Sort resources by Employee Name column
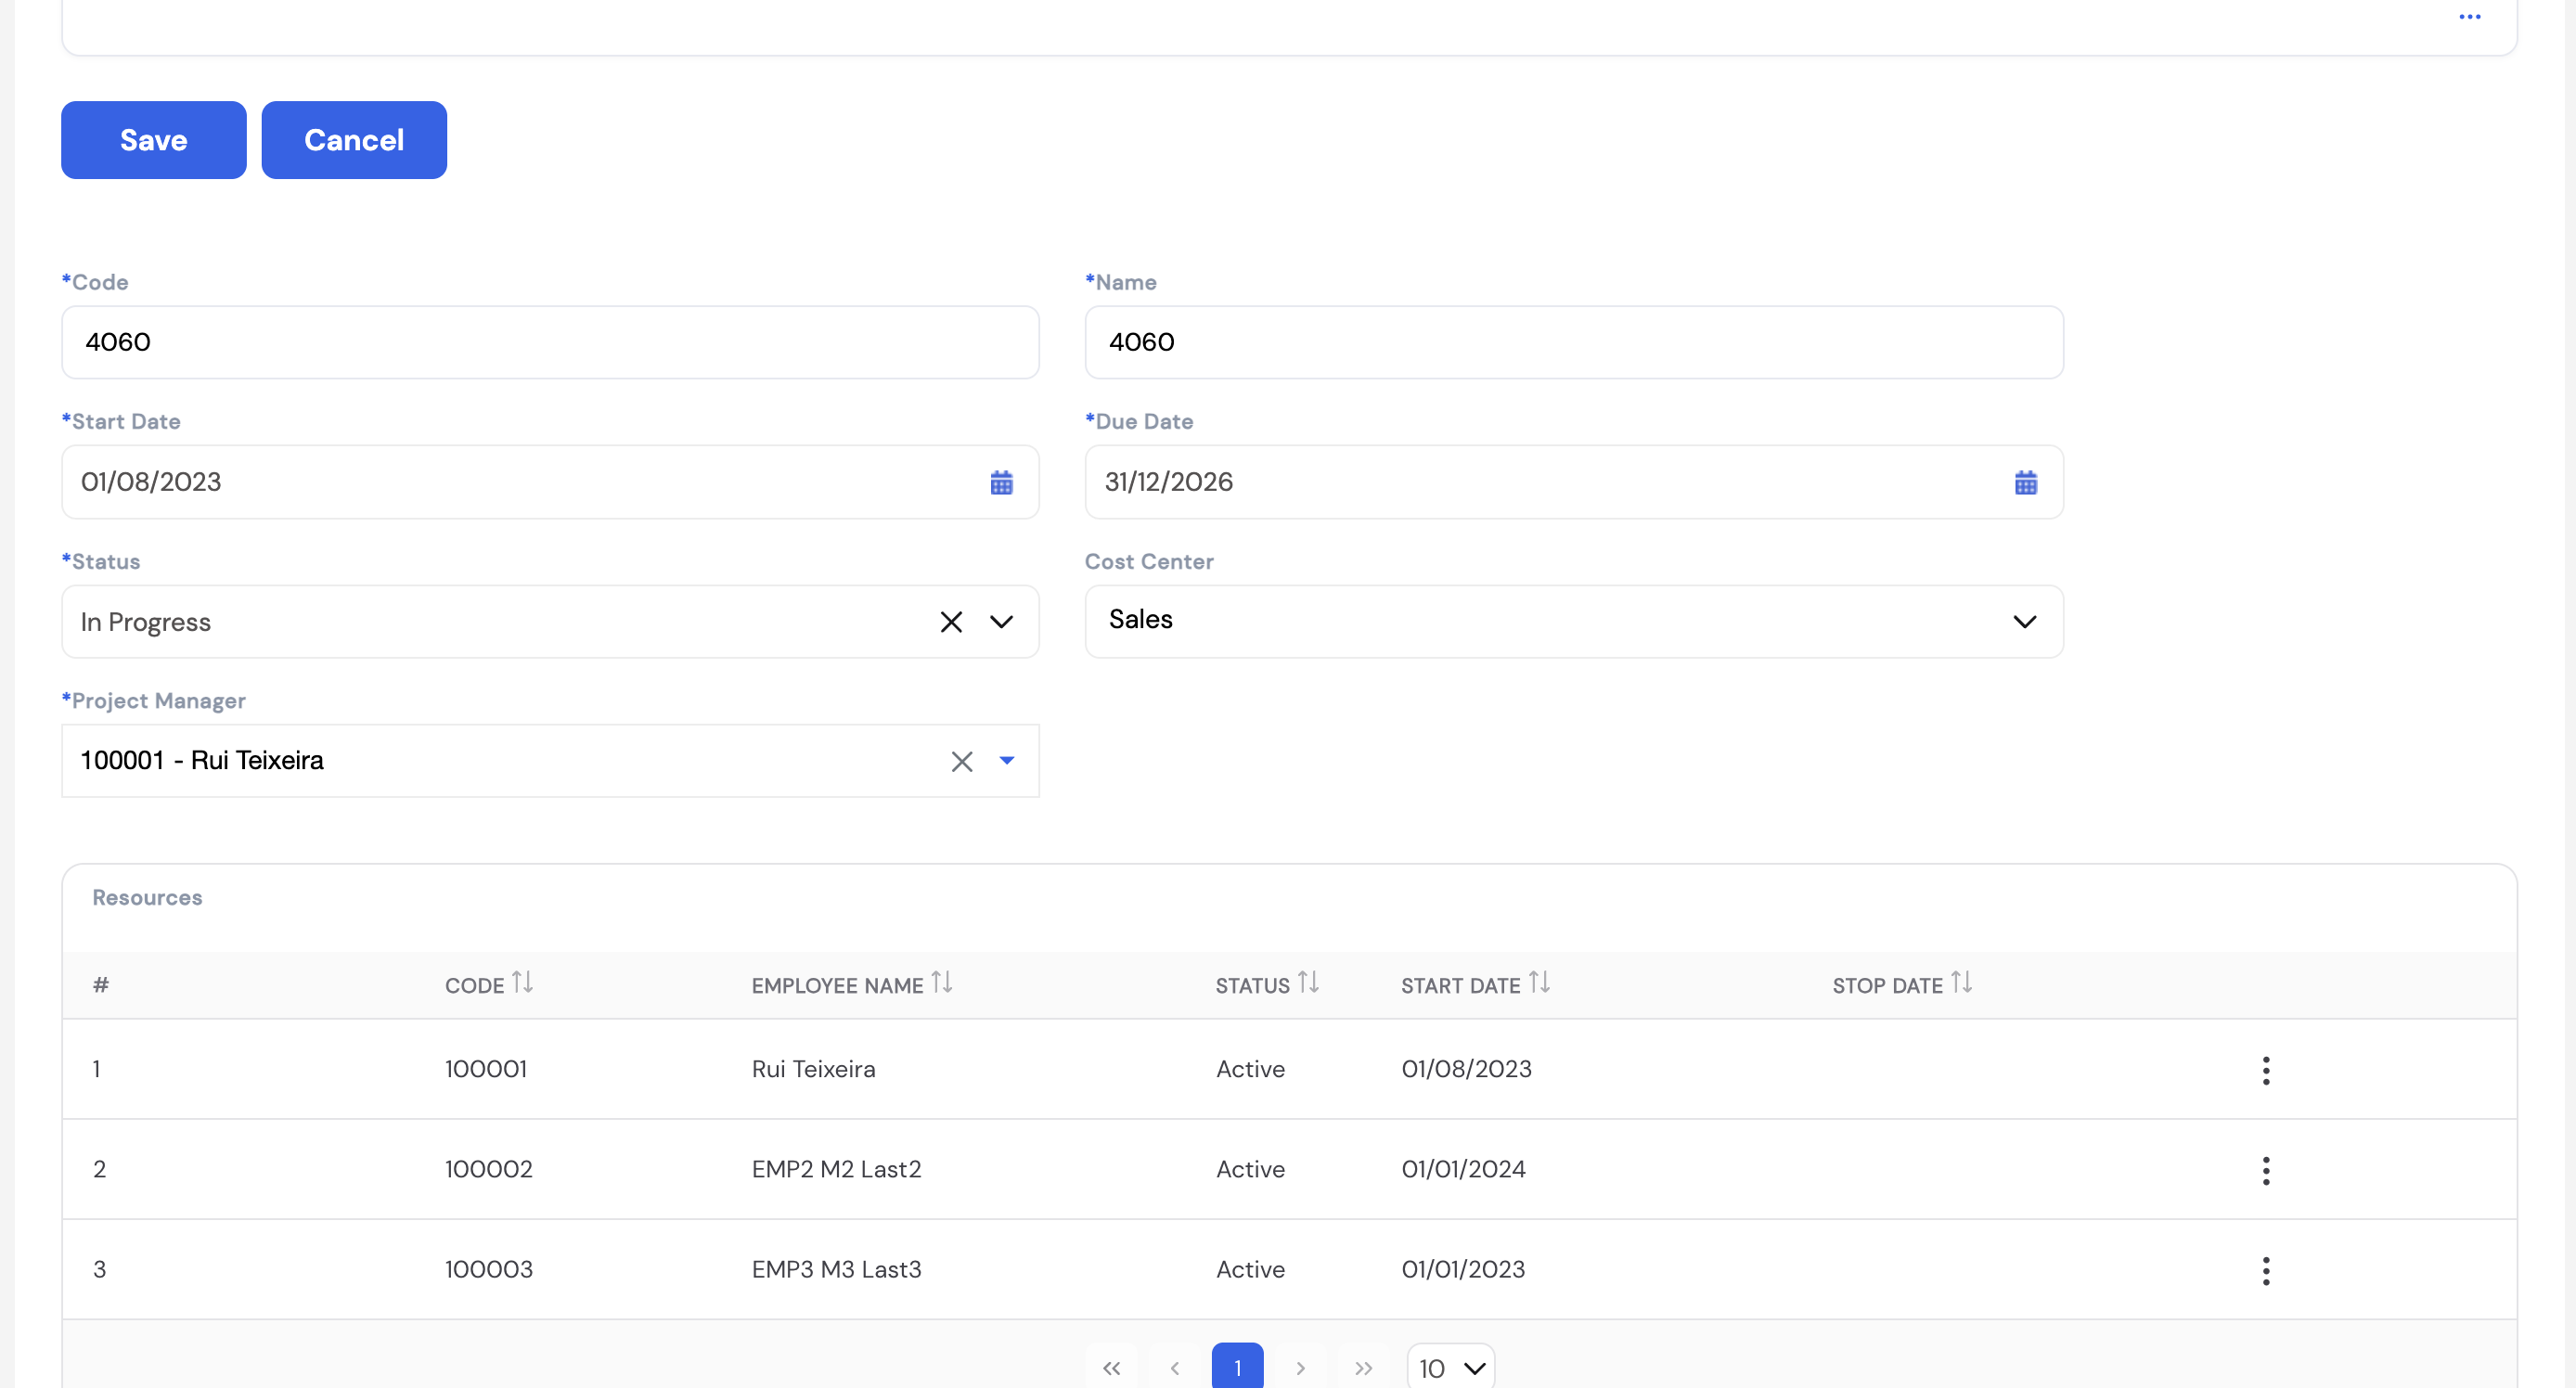 pyautogui.click(x=941, y=983)
